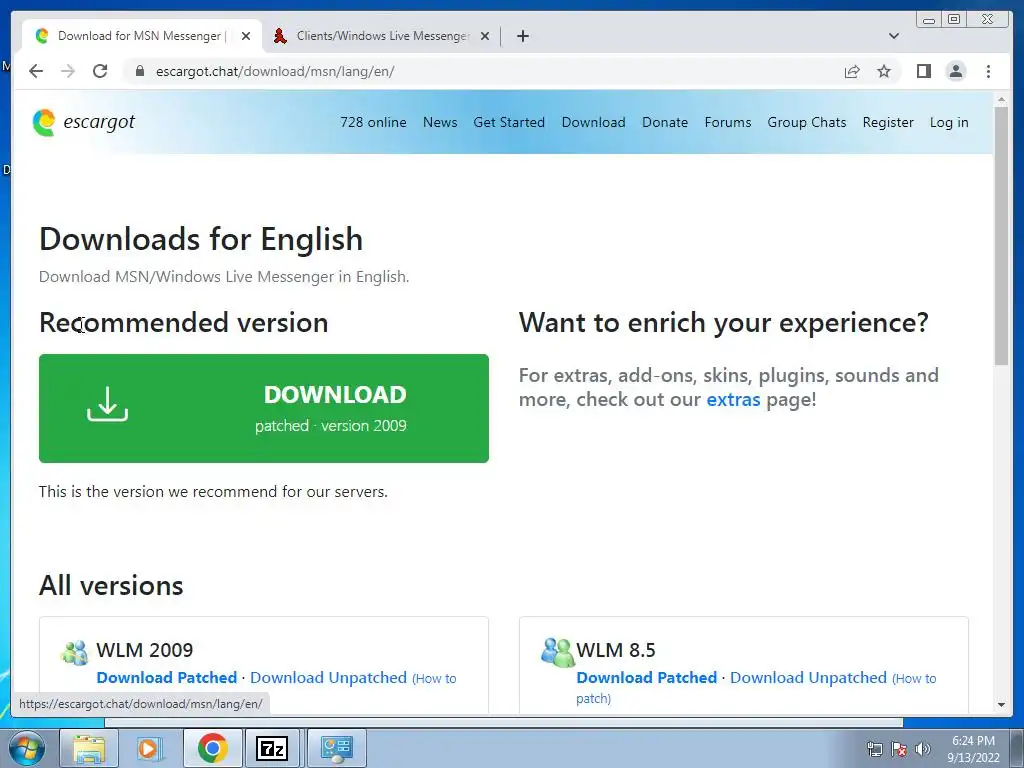
Task: Click the Downloads for English heading
Action: point(201,239)
